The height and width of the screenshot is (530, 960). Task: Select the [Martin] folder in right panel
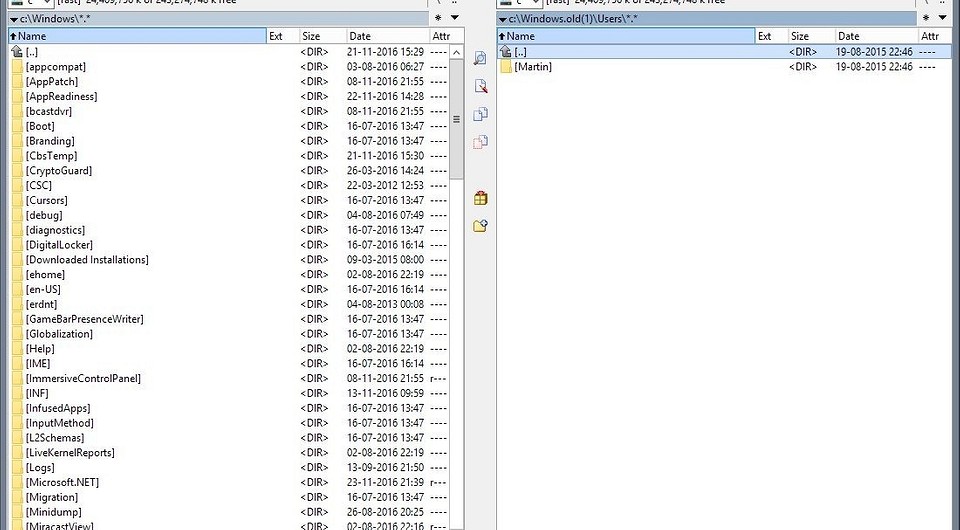point(532,67)
